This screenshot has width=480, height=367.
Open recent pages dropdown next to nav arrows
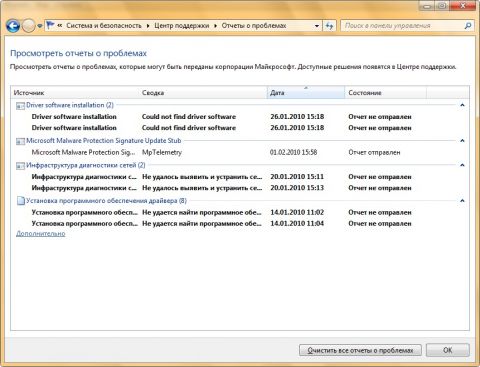click(40, 26)
